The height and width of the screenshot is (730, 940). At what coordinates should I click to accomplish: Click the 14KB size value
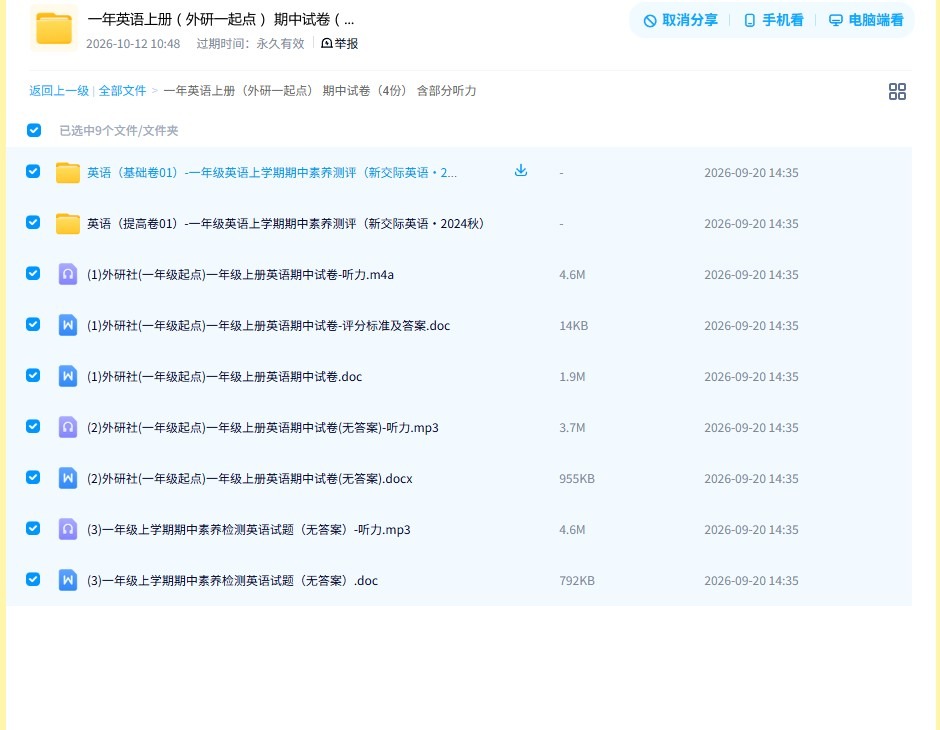573,325
